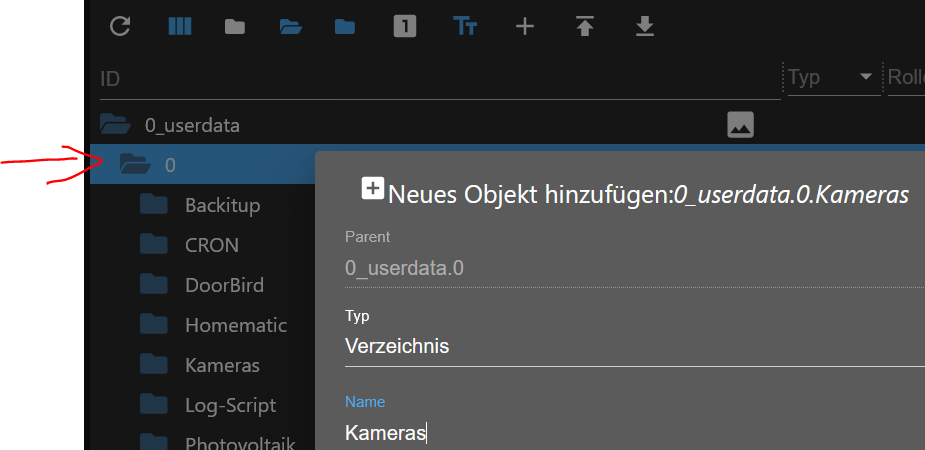Collapse all folders icon
Image resolution: width=925 pixels, height=450 pixels.
coord(235,27)
